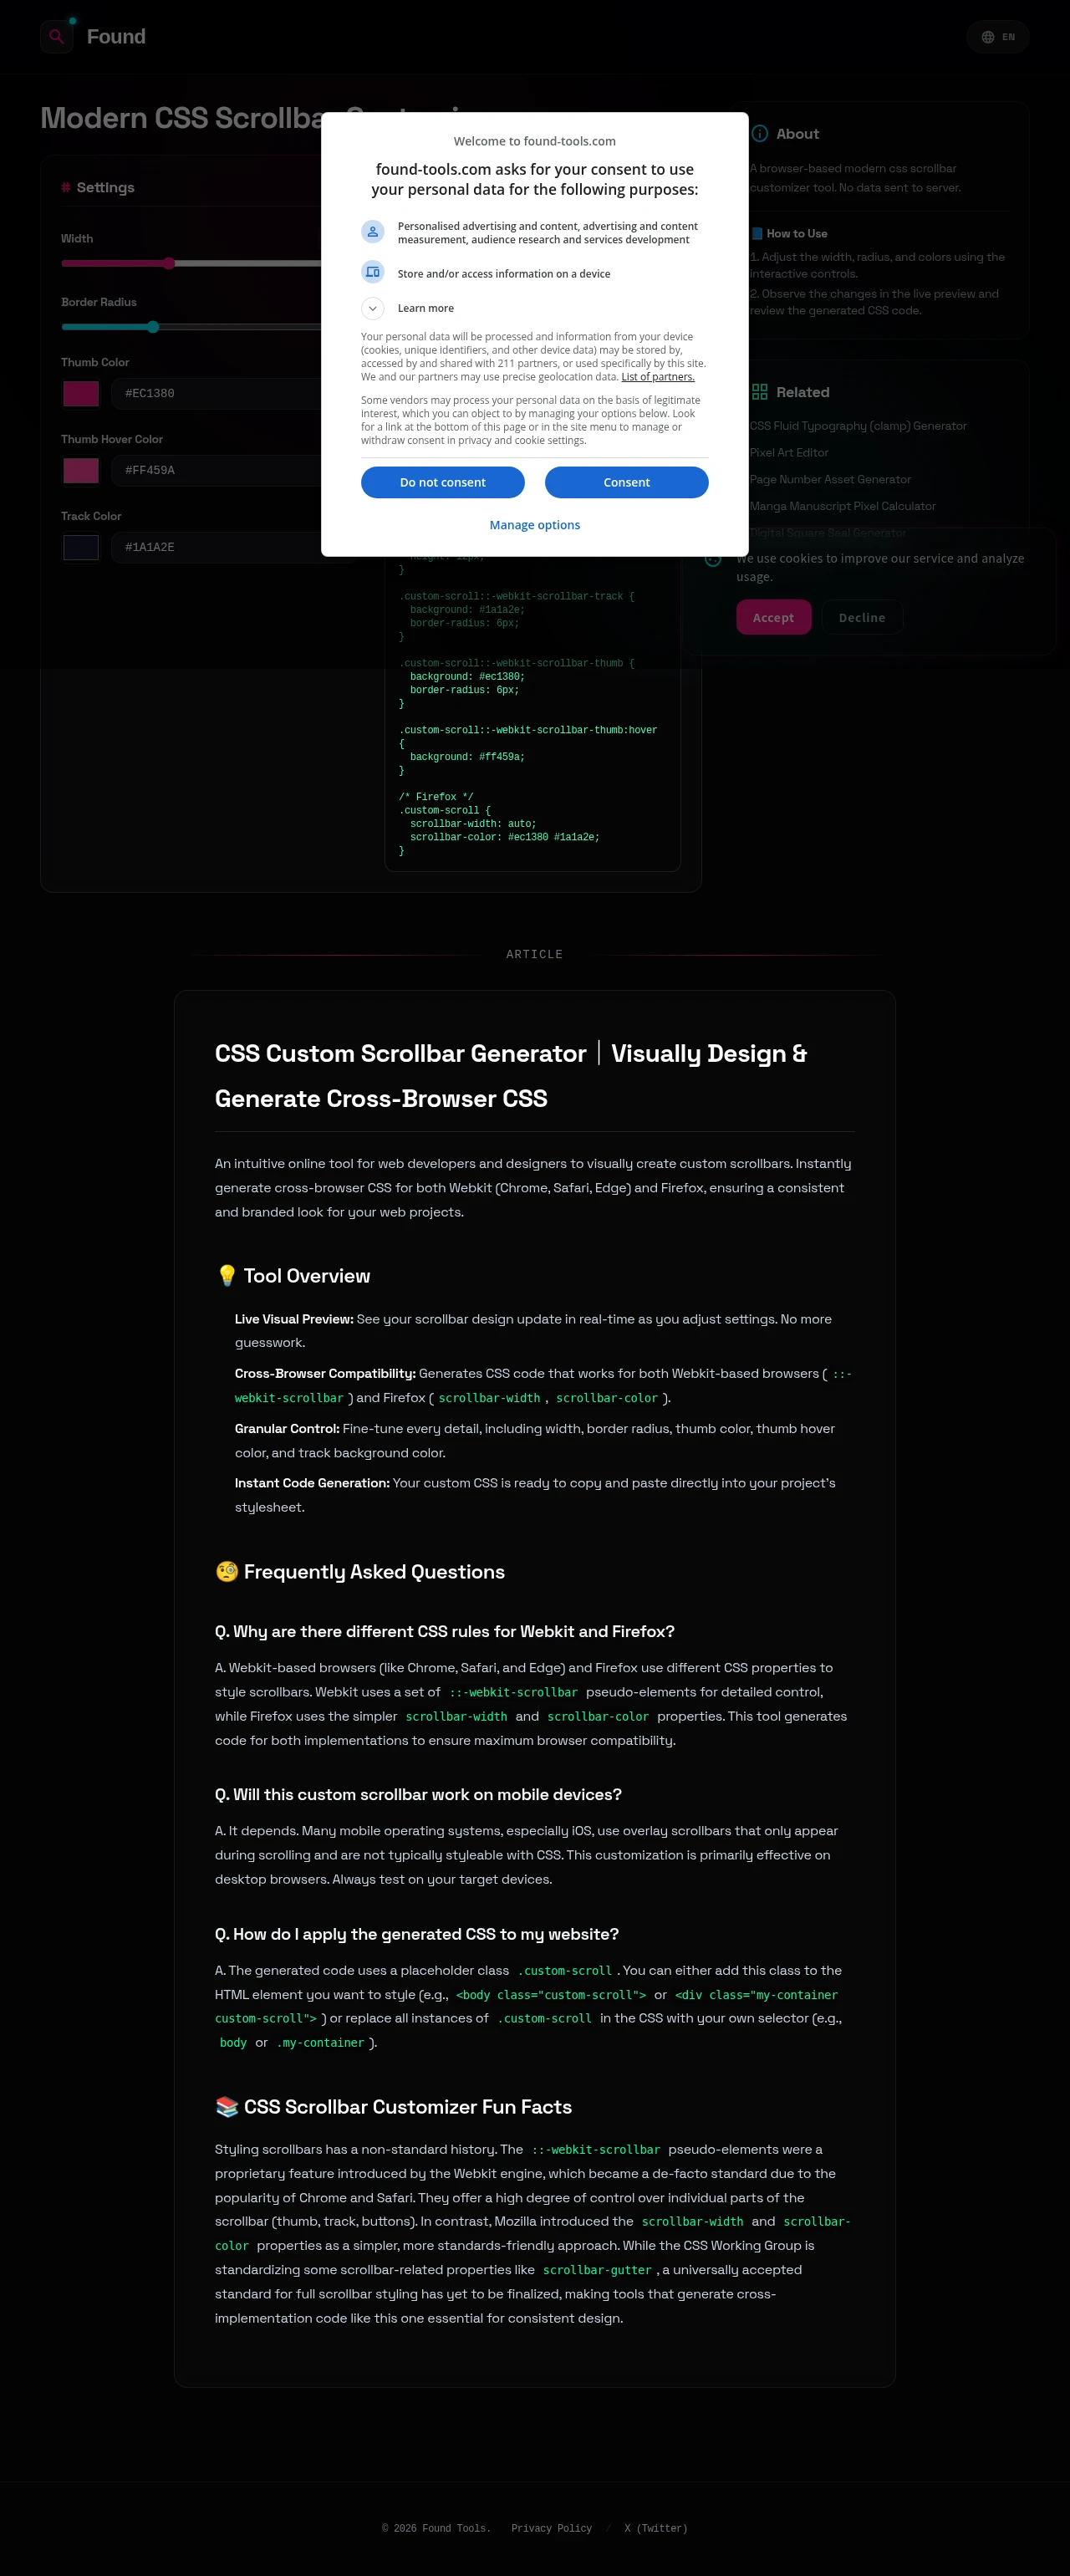This screenshot has height=2576, width=1070.
Task: Click the Thumb Color swatch
Action: click(81, 394)
